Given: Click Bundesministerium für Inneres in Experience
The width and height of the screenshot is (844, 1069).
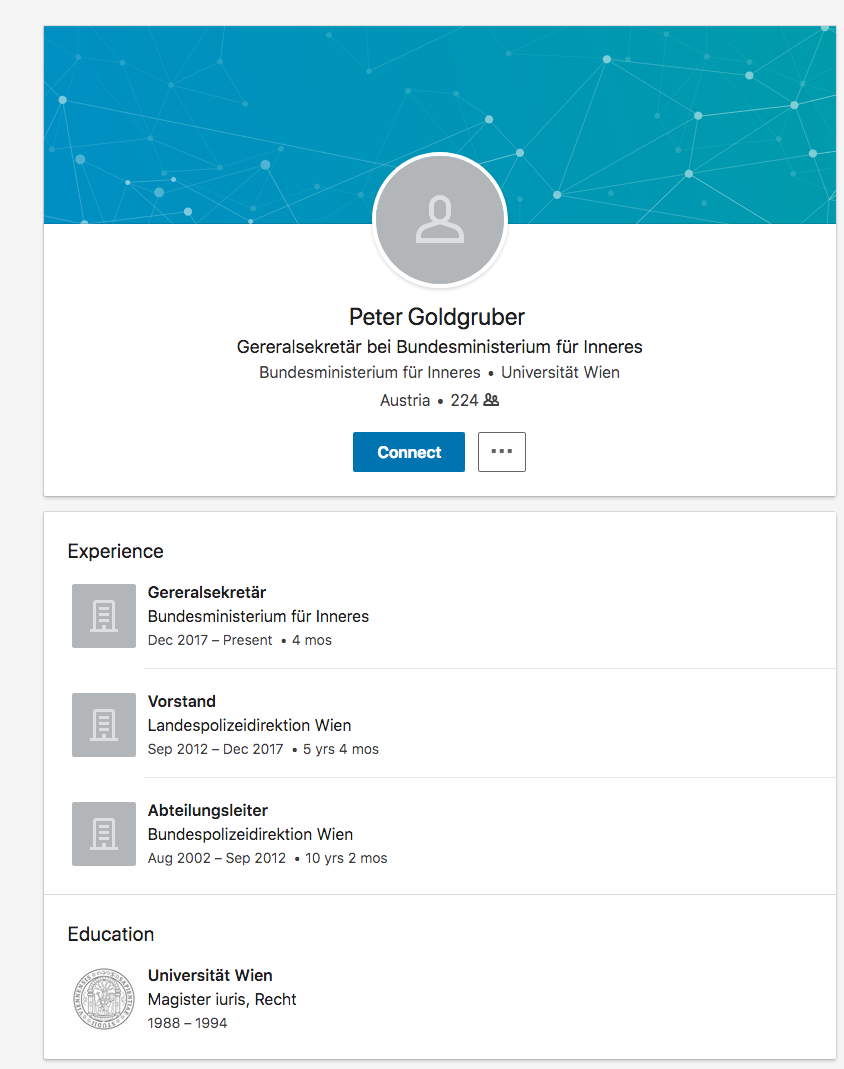Looking at the screenshot, I should point(258,616).
